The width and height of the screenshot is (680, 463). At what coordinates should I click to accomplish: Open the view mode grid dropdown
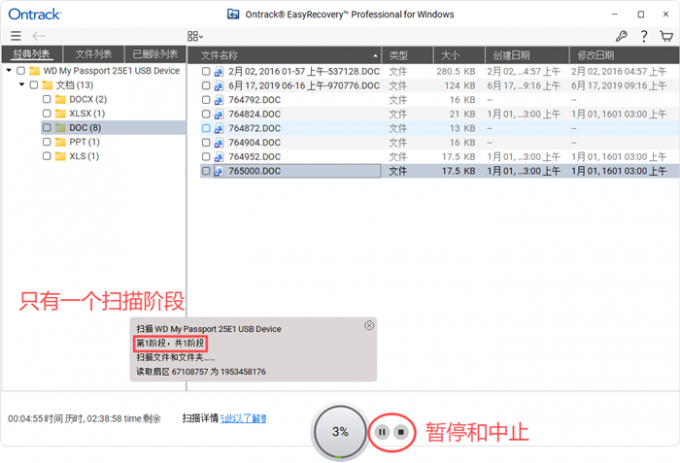click(195, 36)
